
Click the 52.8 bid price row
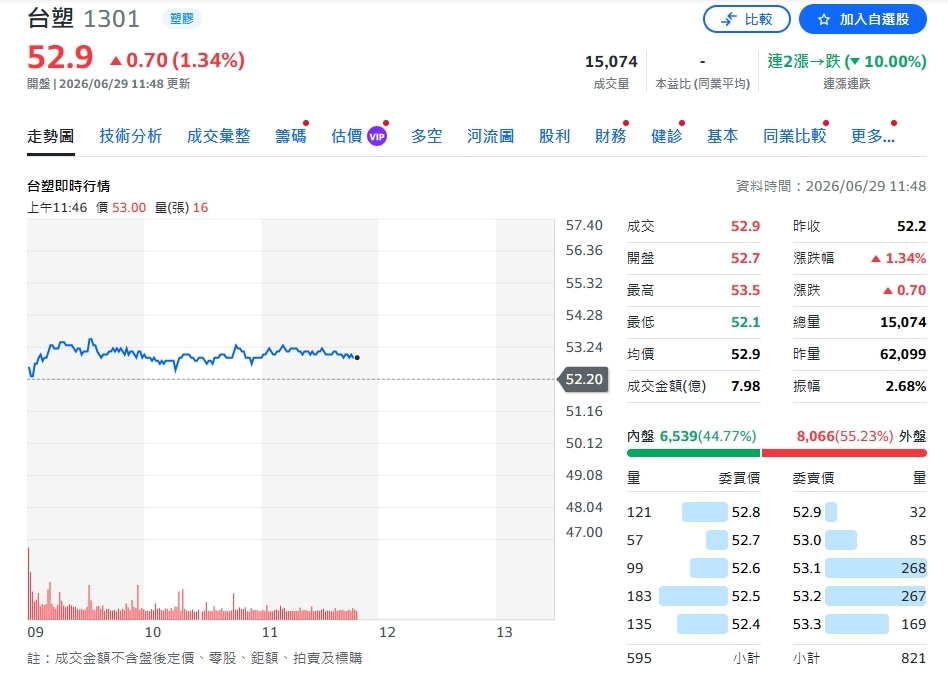693,512
